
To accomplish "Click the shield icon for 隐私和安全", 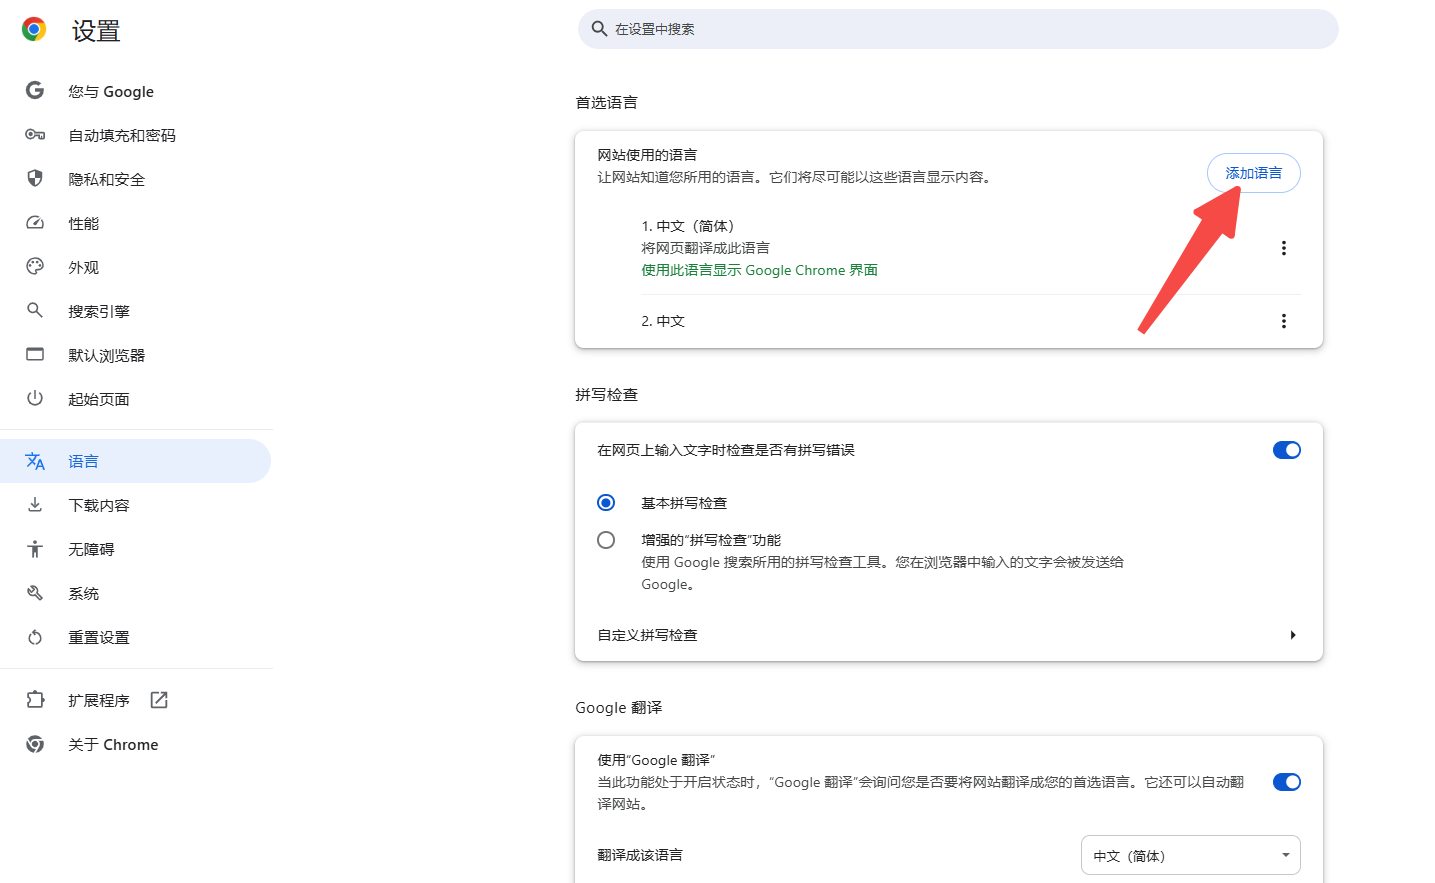I will [35, 179].
